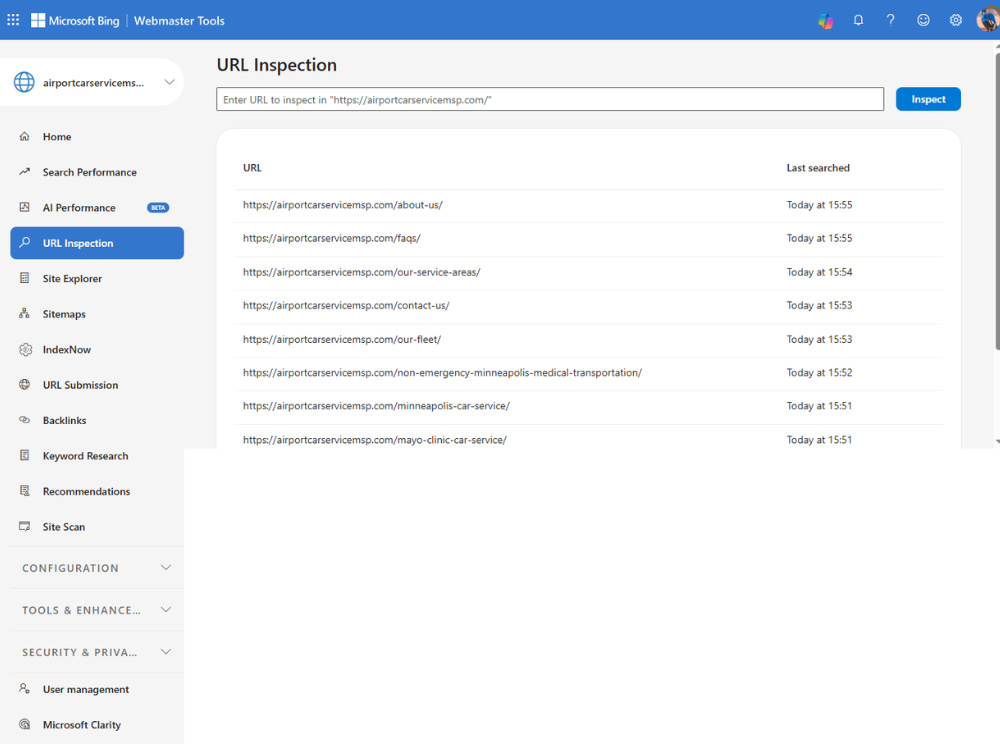The width and height of the screenshot is (1000, 750).
Task: Open user profile avatar
Action: [x=987, y=20]
